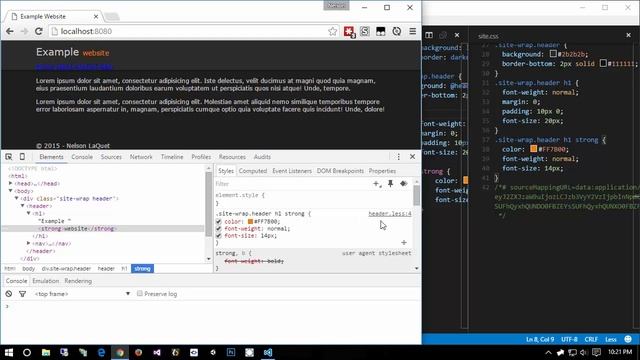The height and width of the screenshot is (360, 640).
Task: Open File Explorer from the taskbar
Action: tap(46, 352)
